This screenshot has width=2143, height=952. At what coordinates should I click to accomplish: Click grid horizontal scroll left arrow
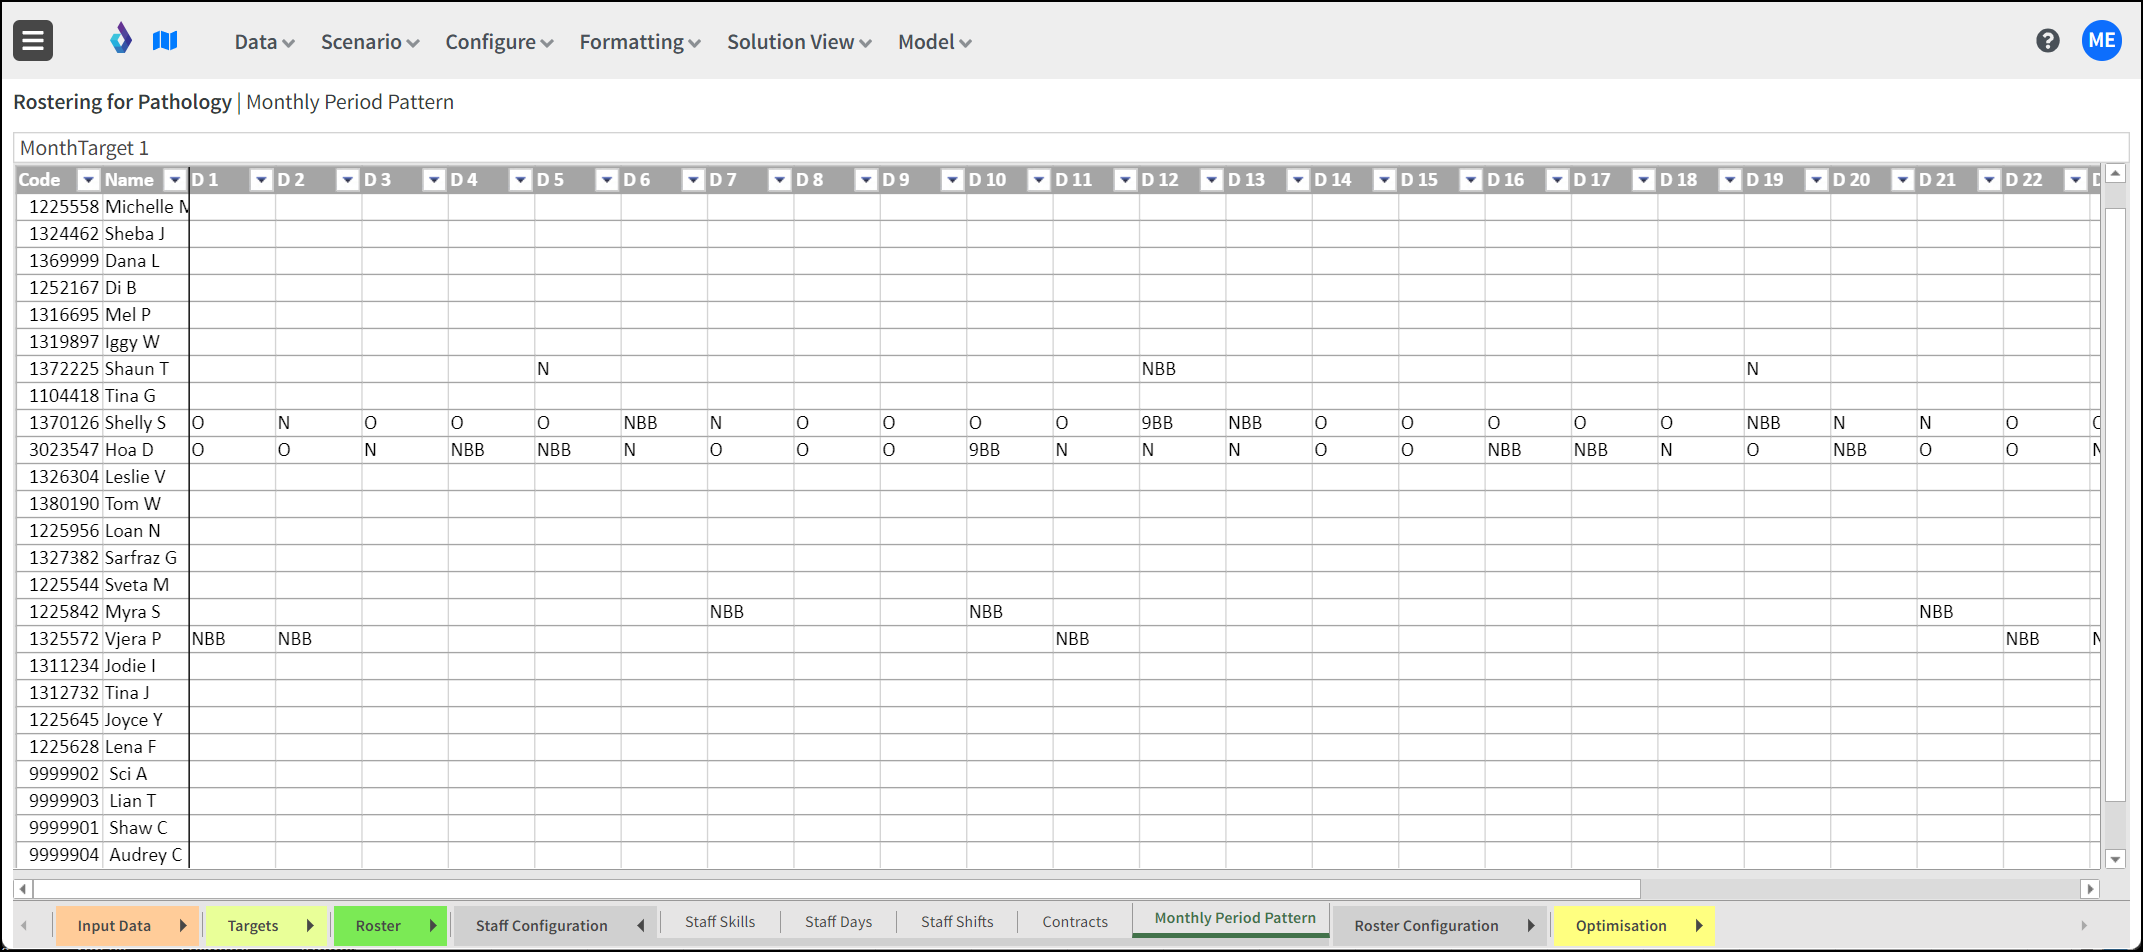[24, 888]
